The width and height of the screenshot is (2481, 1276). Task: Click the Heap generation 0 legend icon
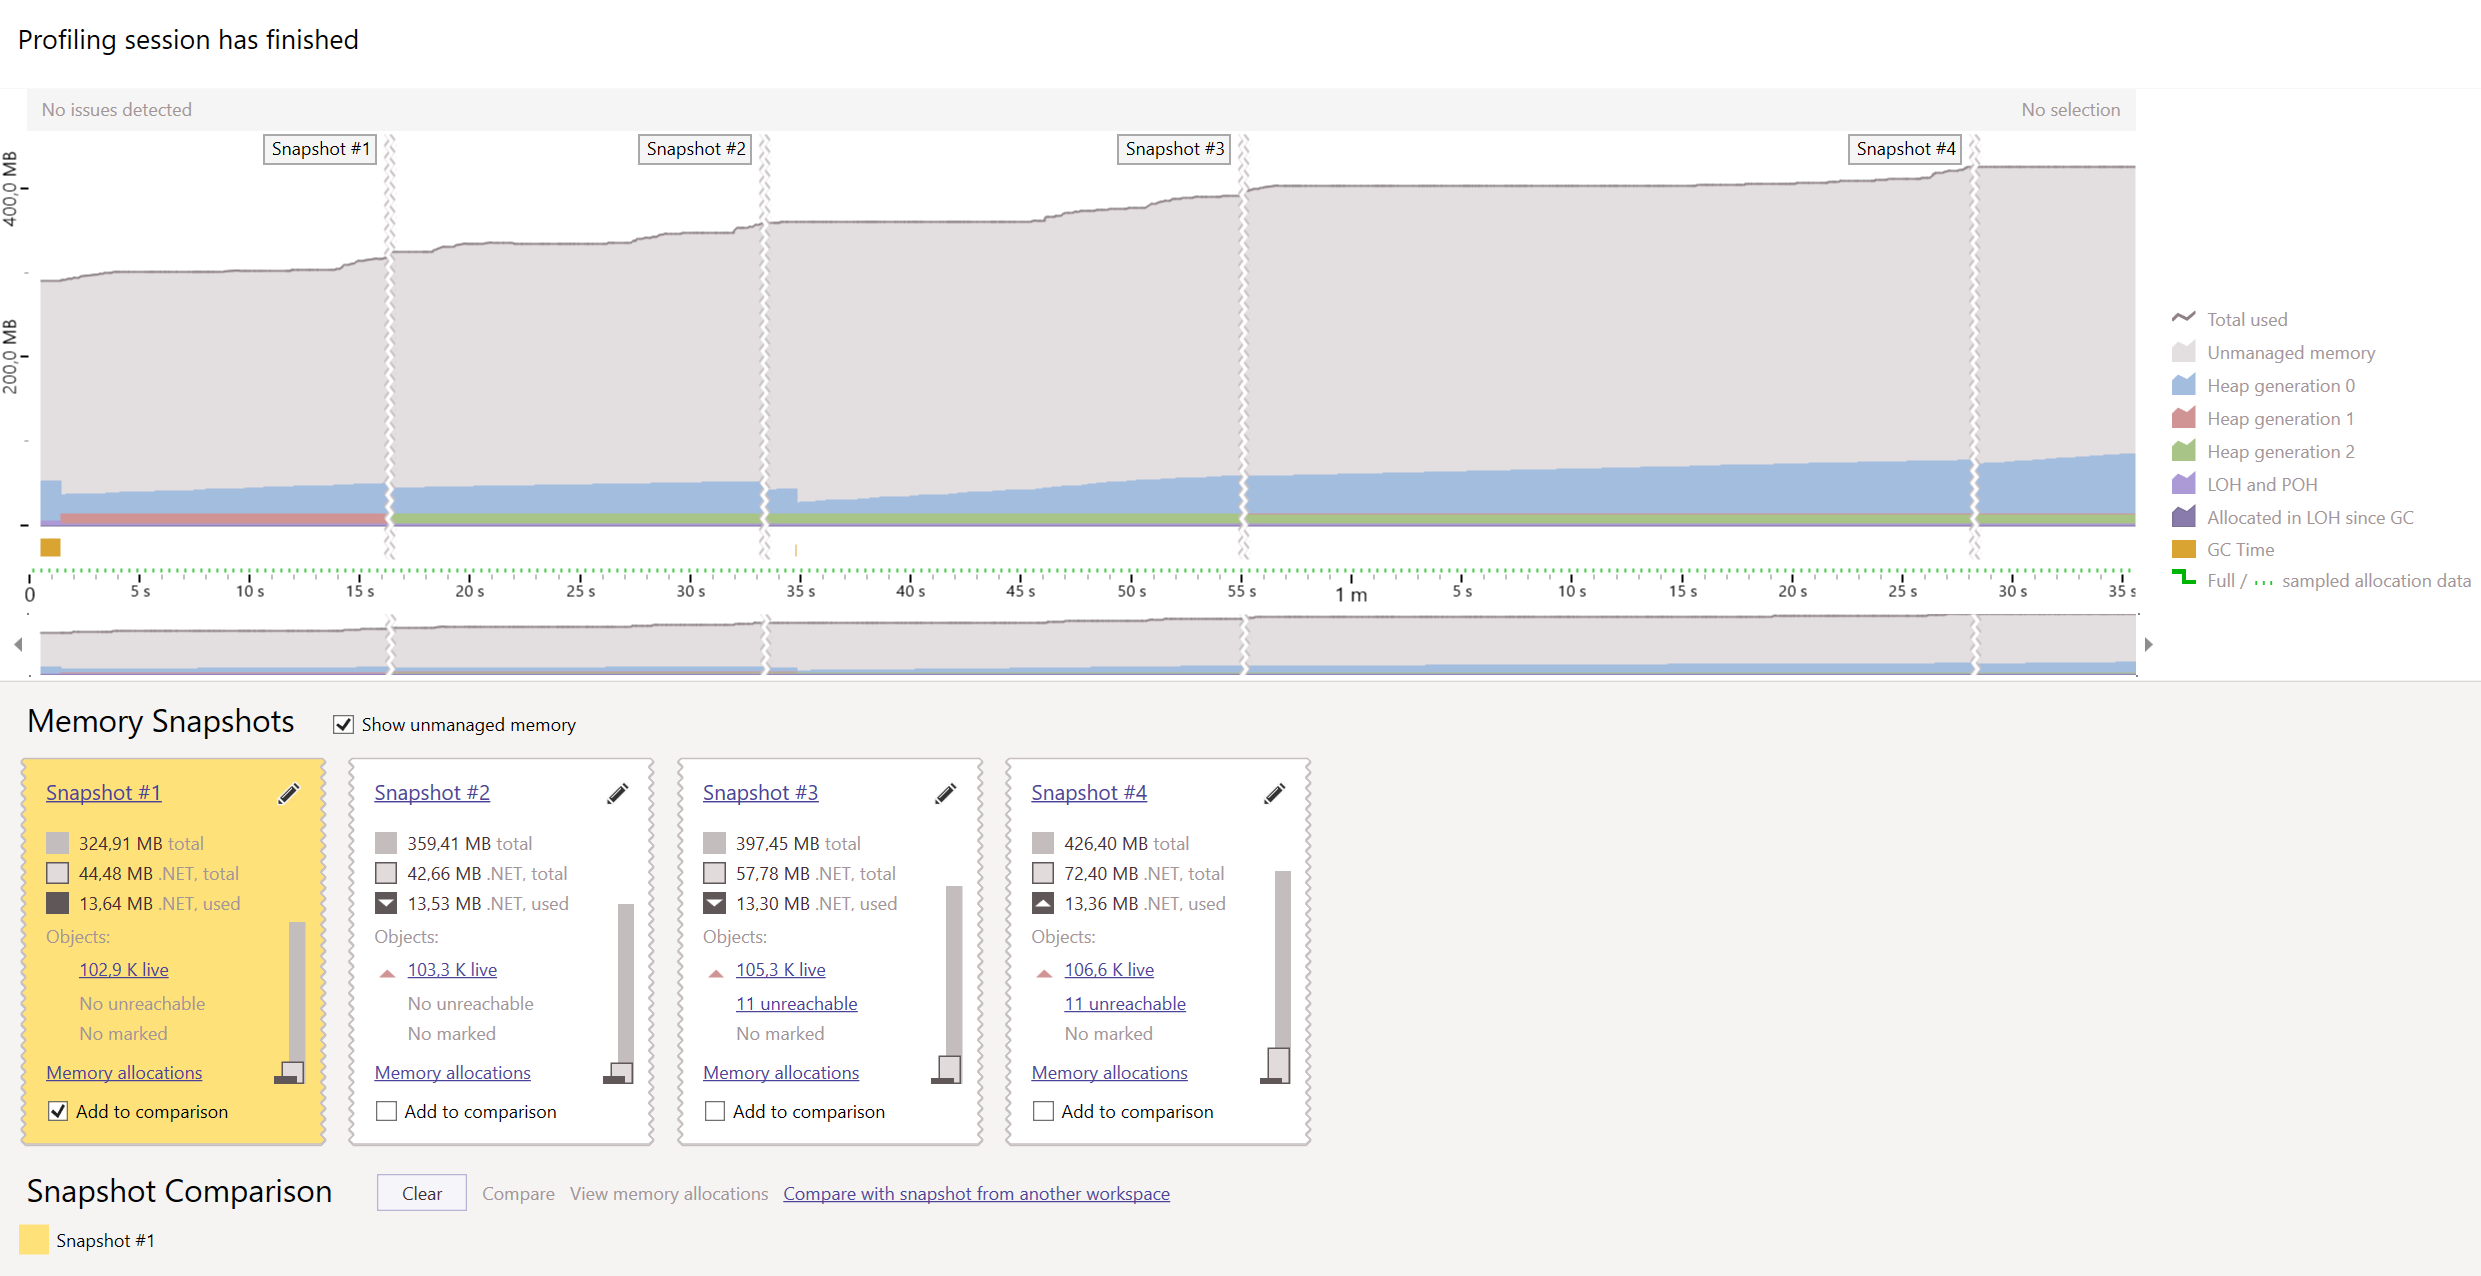[2184, 385]
